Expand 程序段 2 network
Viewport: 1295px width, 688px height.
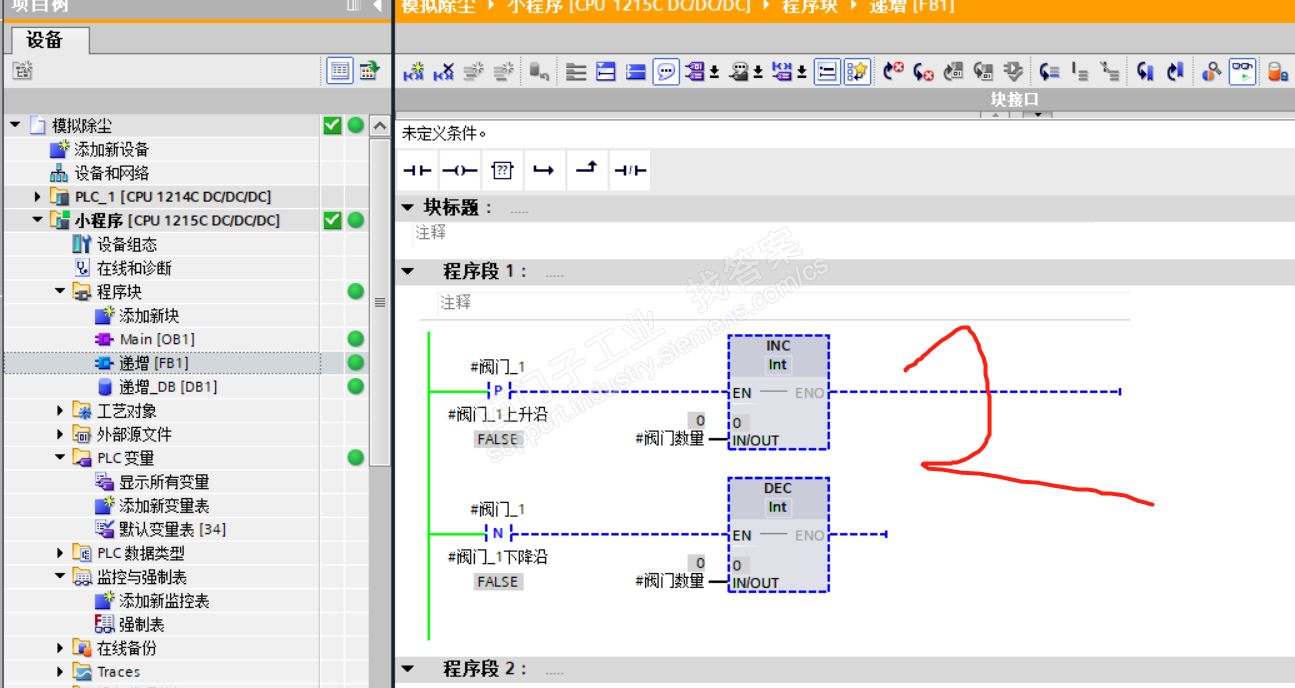coord(407,668)
